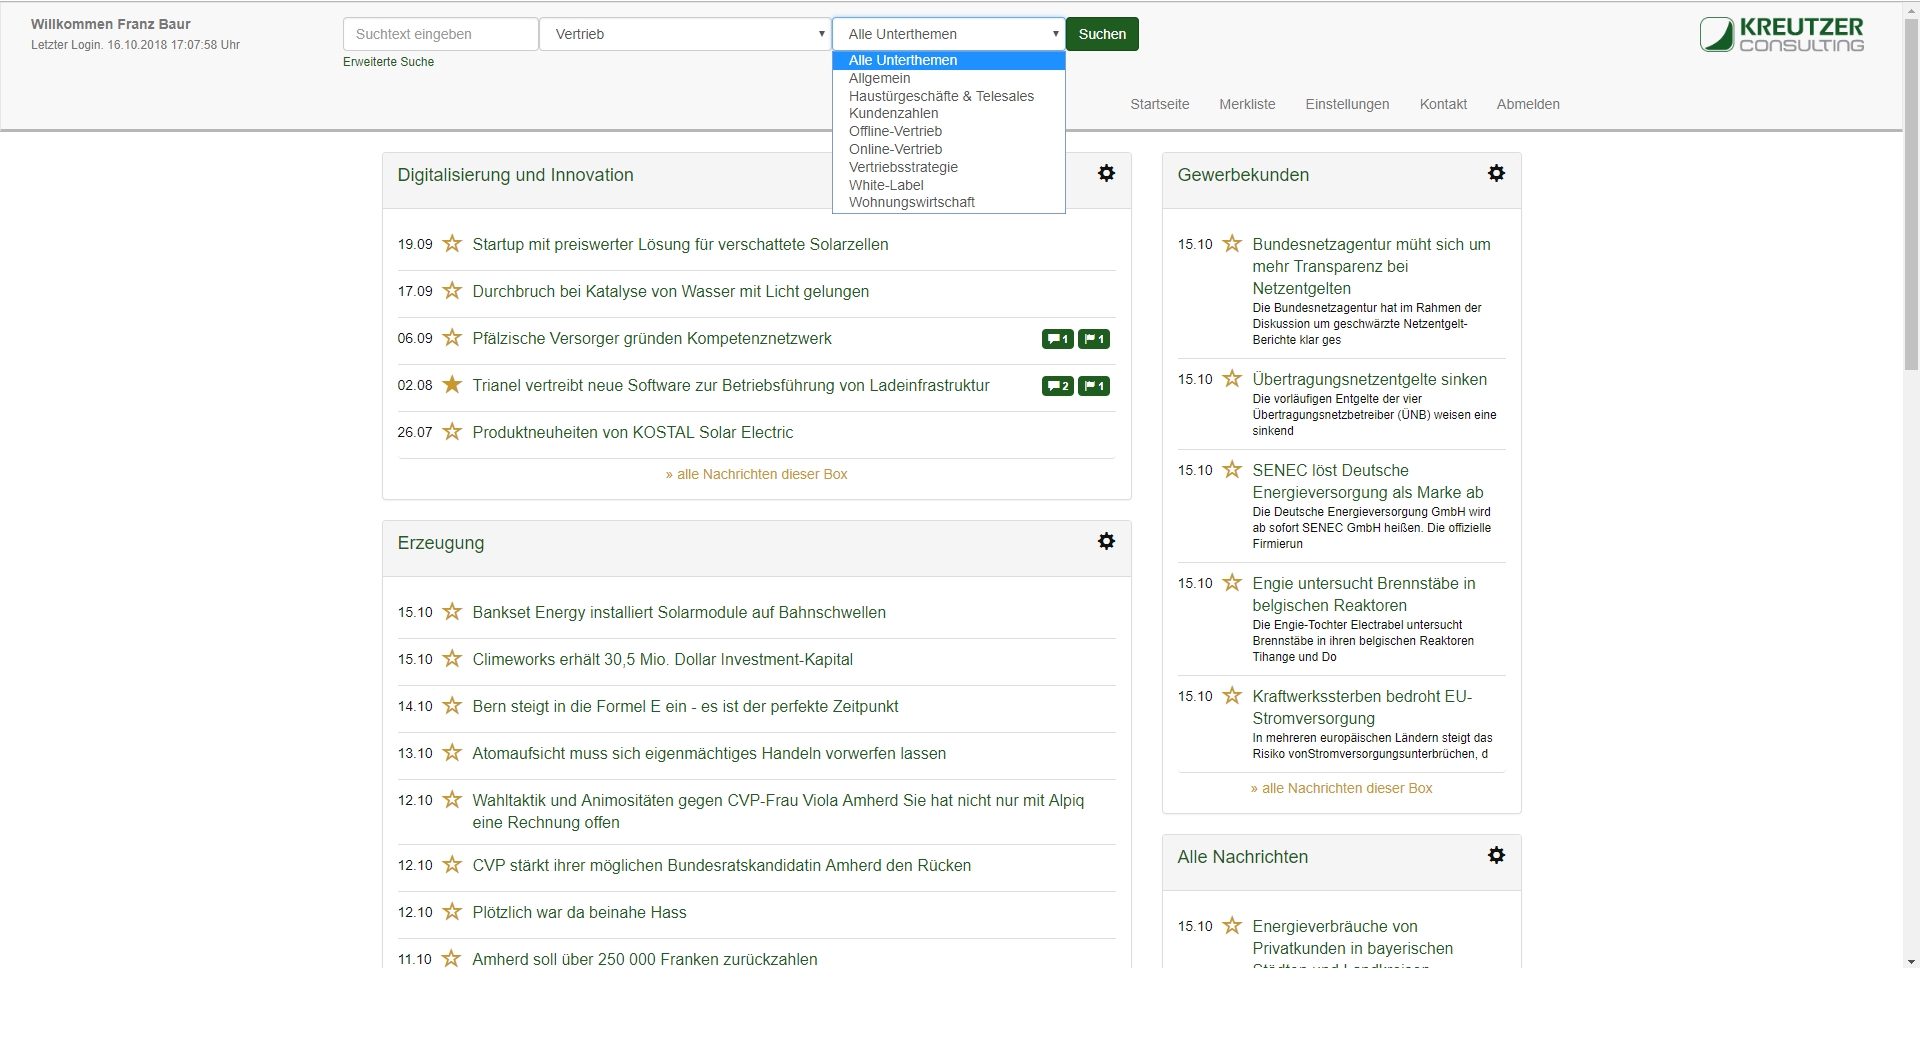
Task: Click gear icon of Alle Nachrichten box
Action: pos(1496,855)
